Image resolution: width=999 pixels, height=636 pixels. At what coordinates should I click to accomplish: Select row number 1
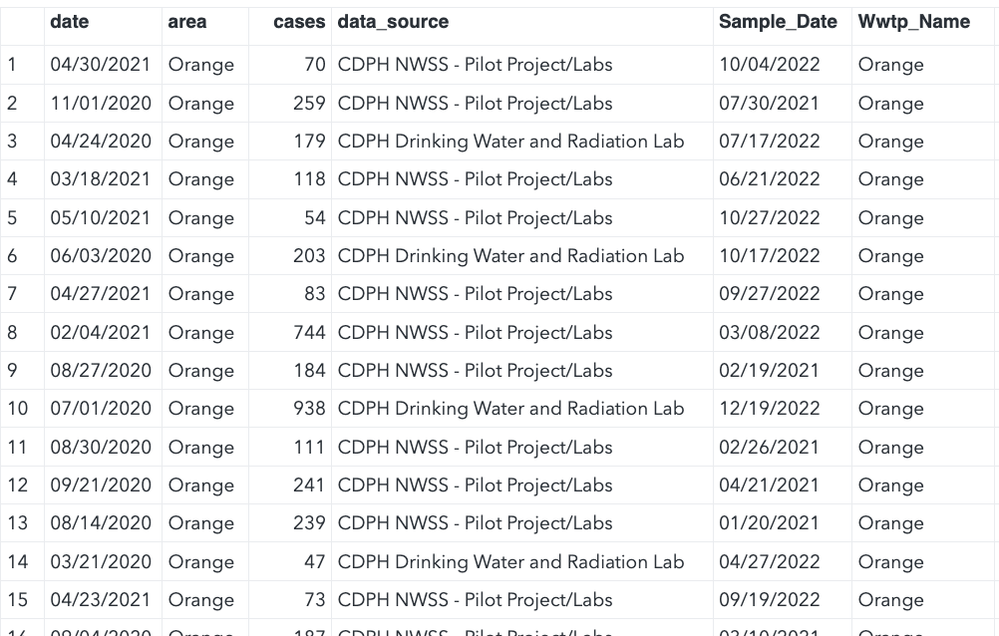click(12, 65)
